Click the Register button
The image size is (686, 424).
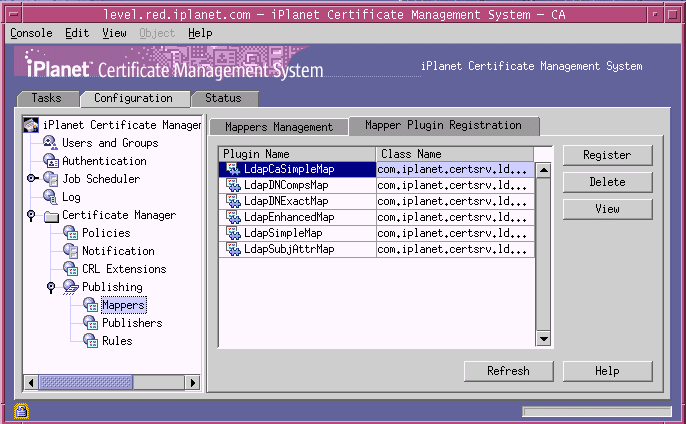(607, 155)
